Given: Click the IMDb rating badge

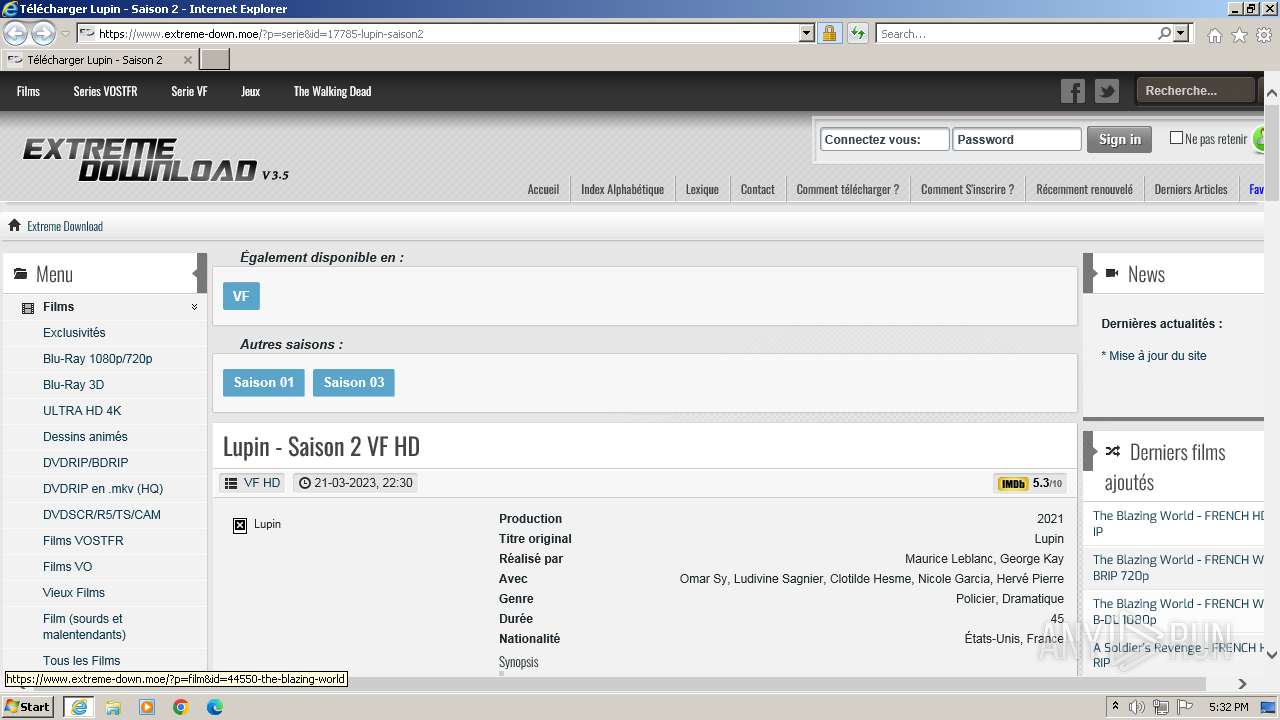Looking at the screenshot, I should pos(1030,483).
